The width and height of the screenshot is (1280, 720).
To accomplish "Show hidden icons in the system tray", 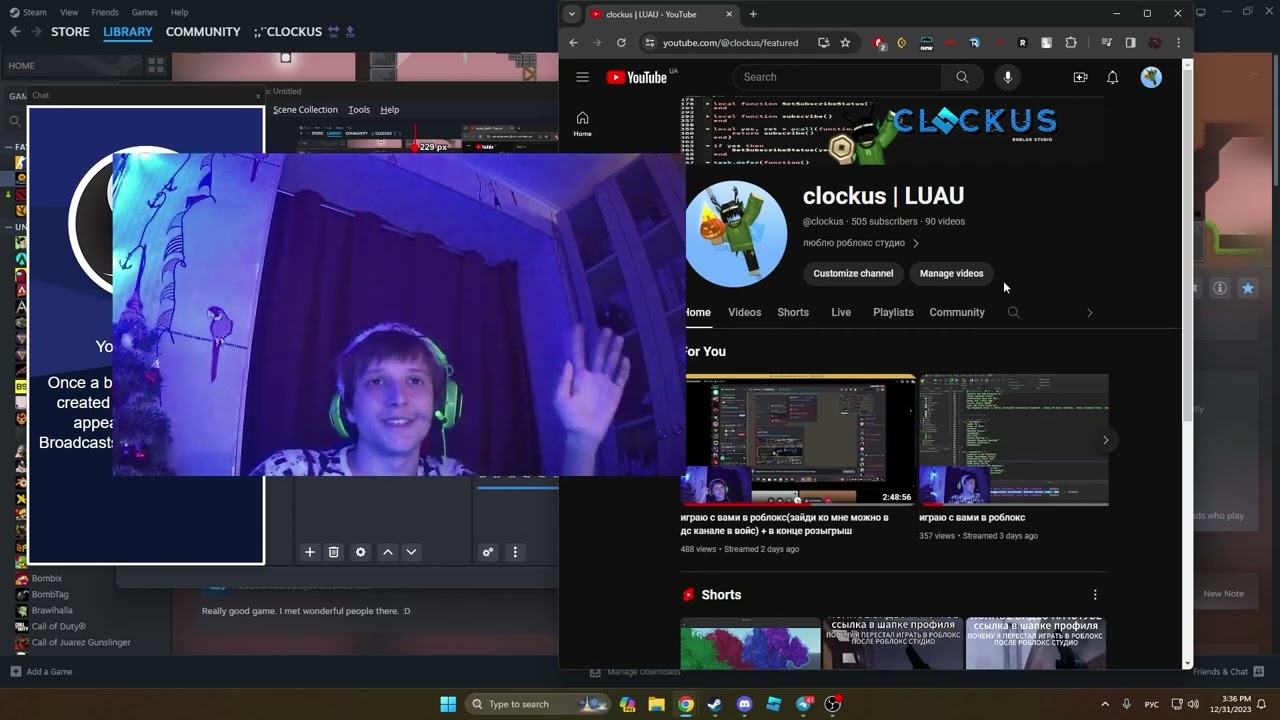I will (1105, 704).
